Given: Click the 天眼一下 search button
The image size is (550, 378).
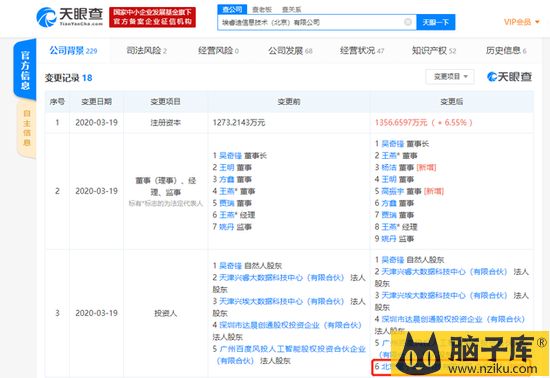Looking at the screenshot, I should click(x=435, y=22).
